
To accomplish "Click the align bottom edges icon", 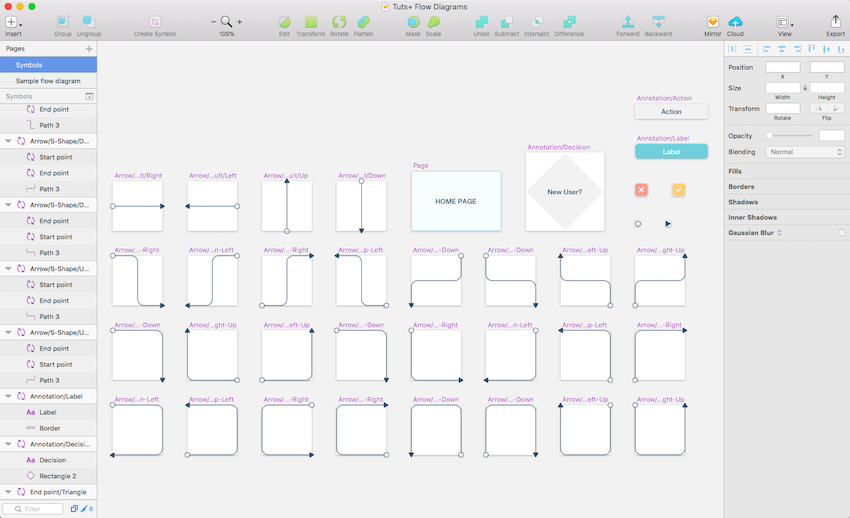I will point(841,49).
